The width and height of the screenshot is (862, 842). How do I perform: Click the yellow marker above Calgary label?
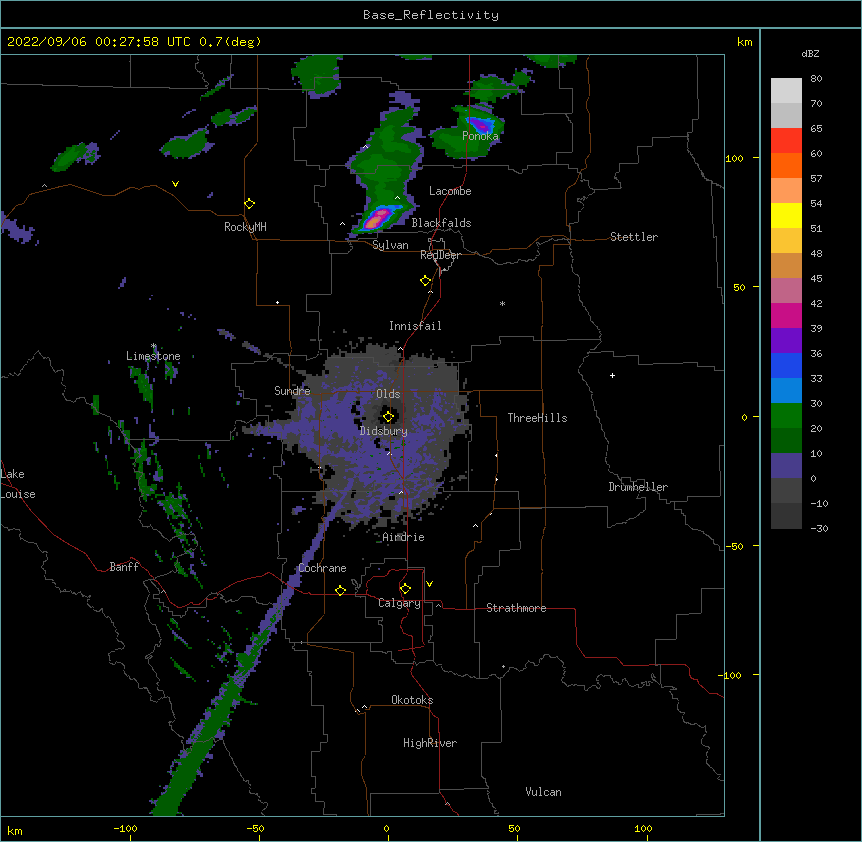pyautogui.click(x=405, y=589)
